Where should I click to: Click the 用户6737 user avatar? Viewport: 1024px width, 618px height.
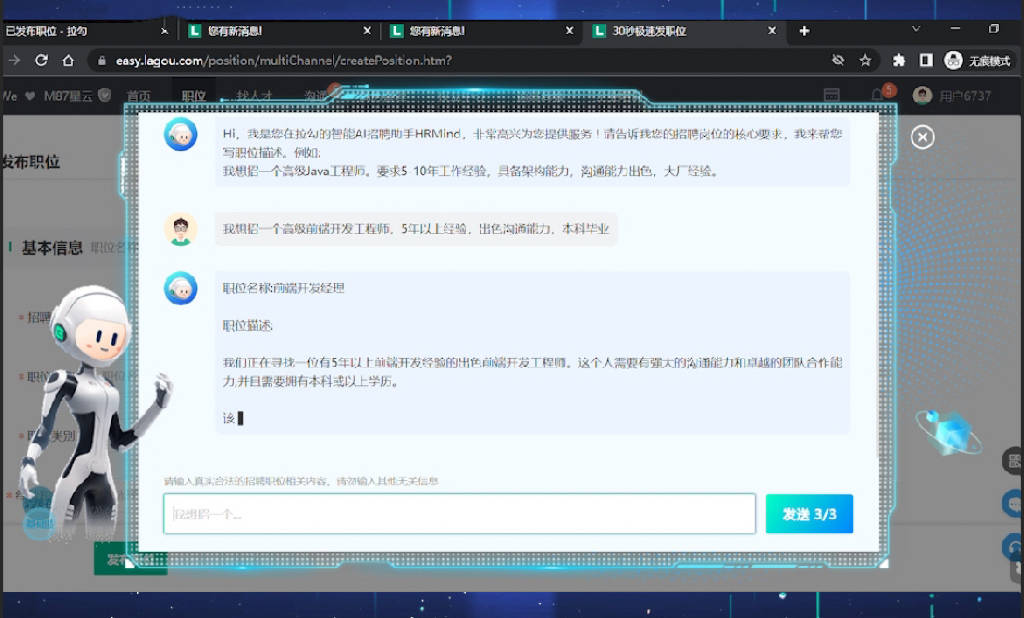(x=922, y=96)
